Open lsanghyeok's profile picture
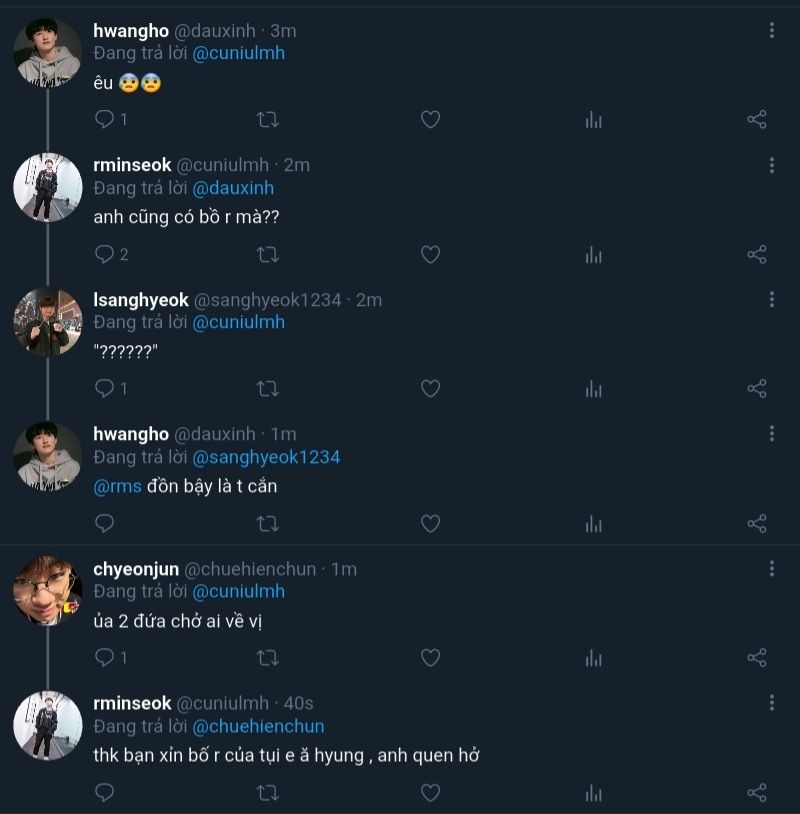800x814 pixels. click(47, 322)
